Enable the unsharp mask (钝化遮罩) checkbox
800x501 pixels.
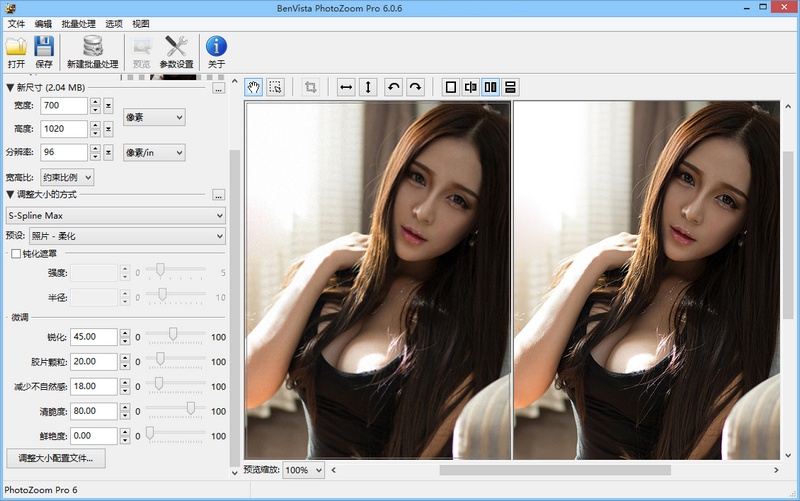click(x=15, y=254)
